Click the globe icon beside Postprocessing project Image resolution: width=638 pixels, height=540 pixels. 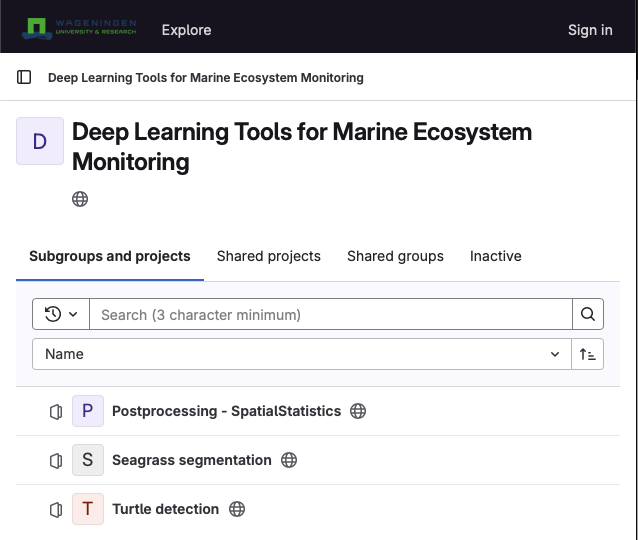click(358, 411)
